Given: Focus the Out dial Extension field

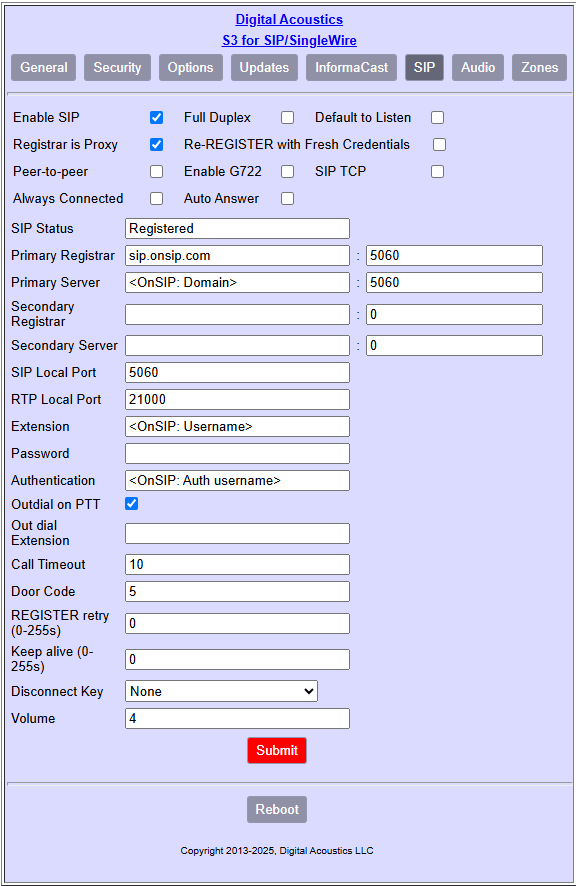Looking at the screenshot, I should pyautogui.click(x=237, y=533).
